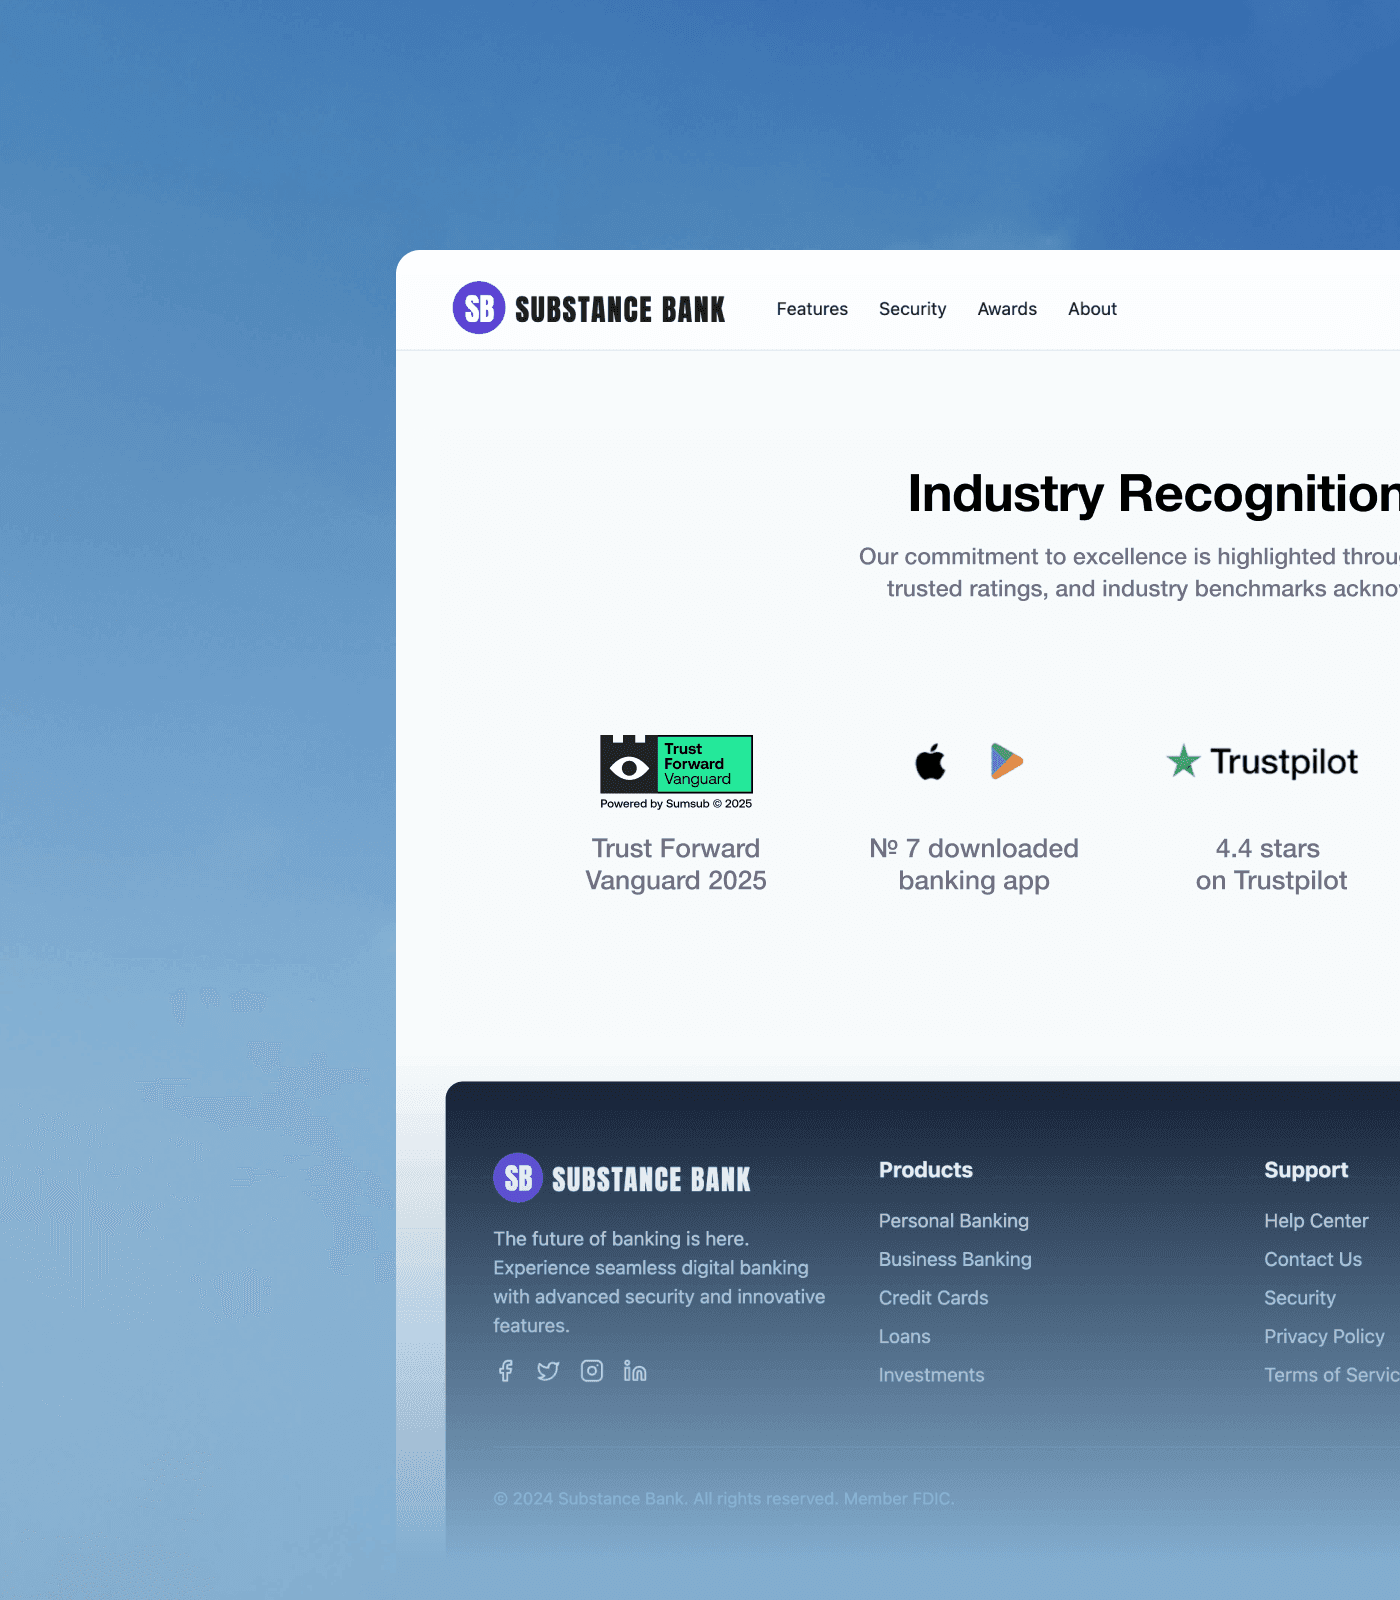Open the Help Center link
The height and width of the screenshot is (1600, 1400).
pyautogui.click(x=1316, y=1221)
